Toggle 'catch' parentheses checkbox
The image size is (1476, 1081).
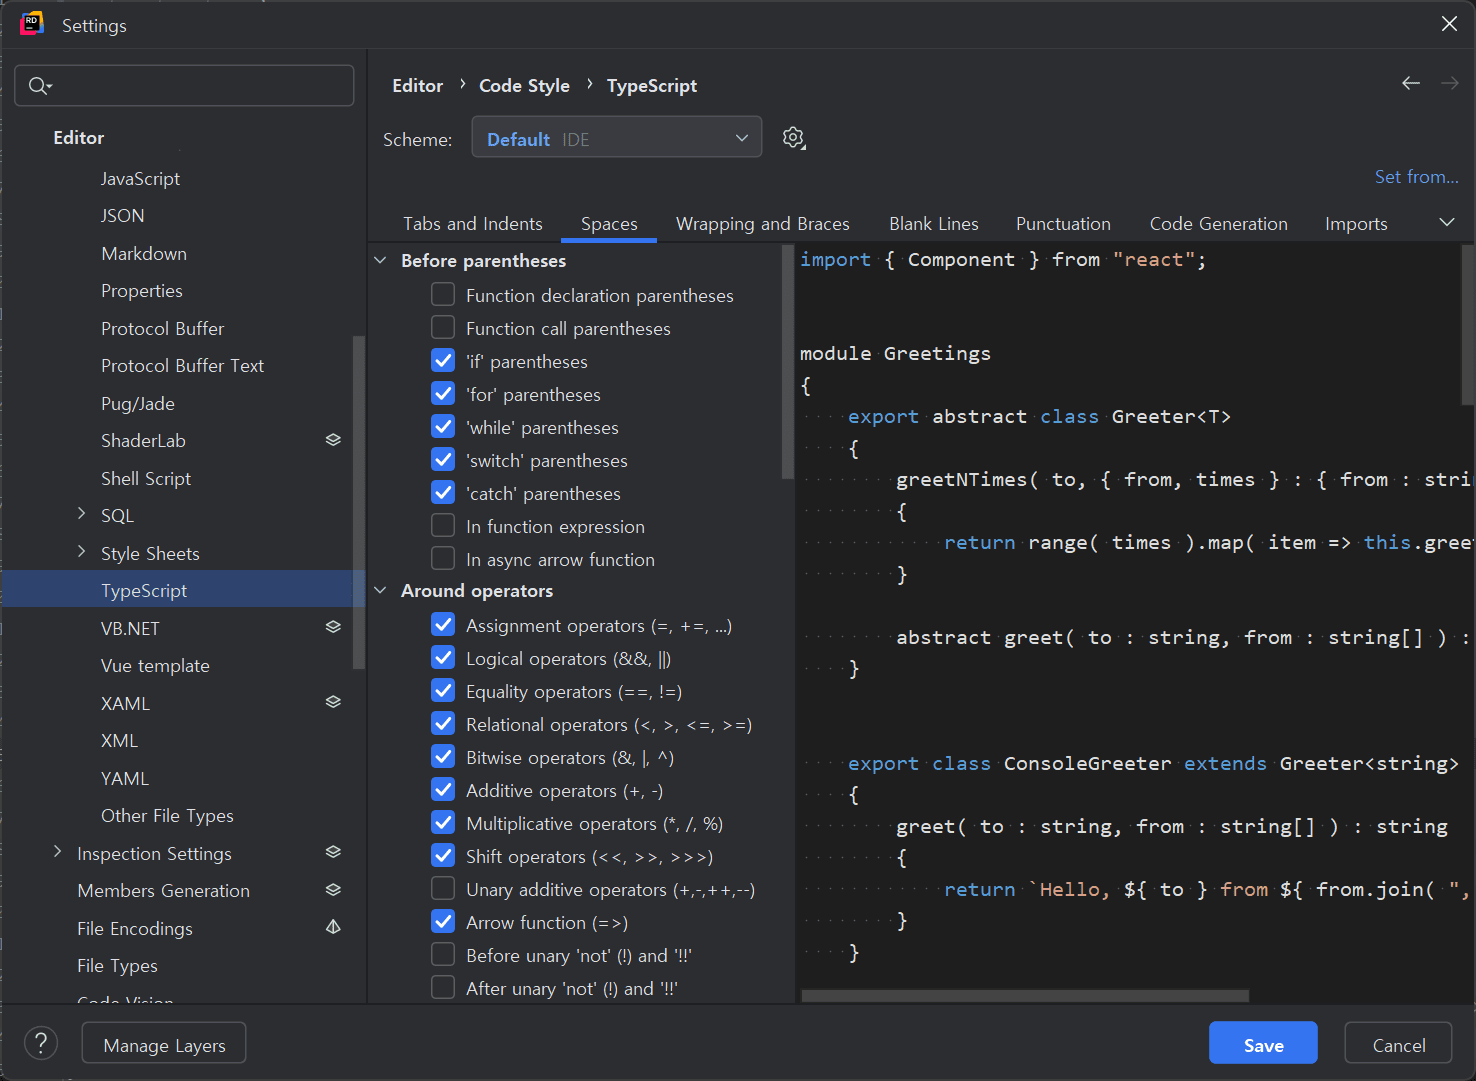click(443, 493)
